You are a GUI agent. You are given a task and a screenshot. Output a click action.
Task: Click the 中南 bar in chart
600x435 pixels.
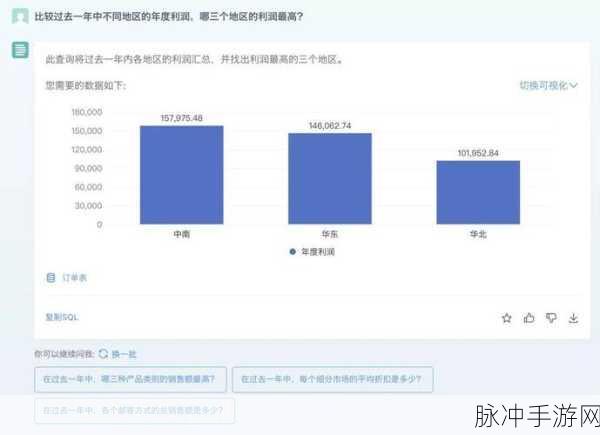pos(182,175)
